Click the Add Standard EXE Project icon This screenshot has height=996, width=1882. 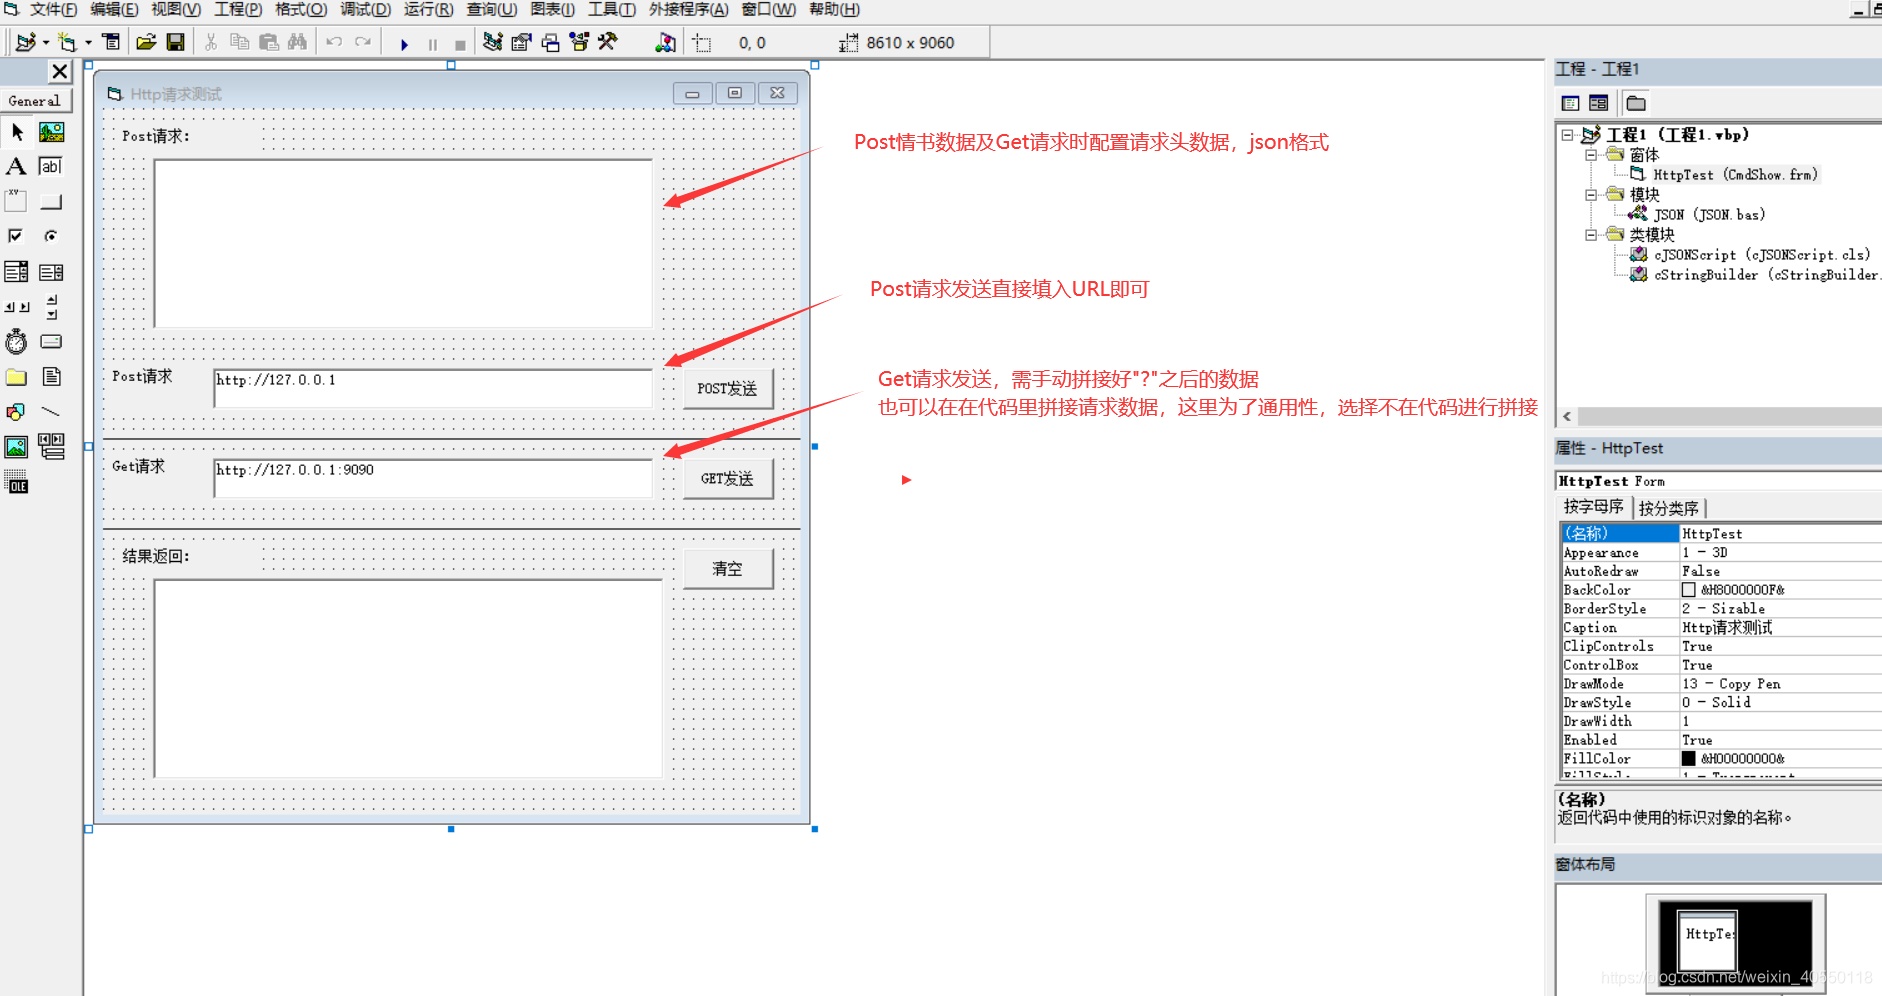[x=26, y=43]
